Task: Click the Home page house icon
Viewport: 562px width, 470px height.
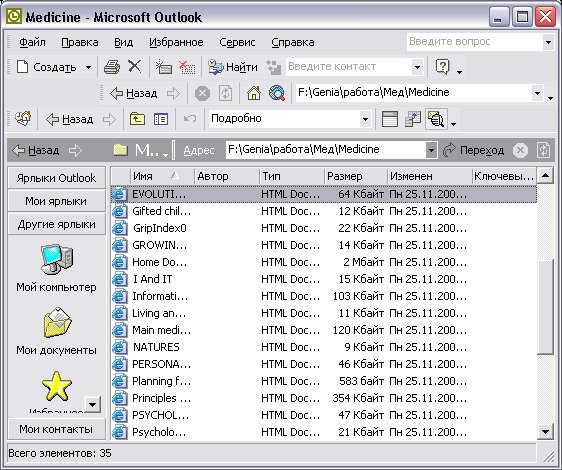Action: tap(254, 94)
